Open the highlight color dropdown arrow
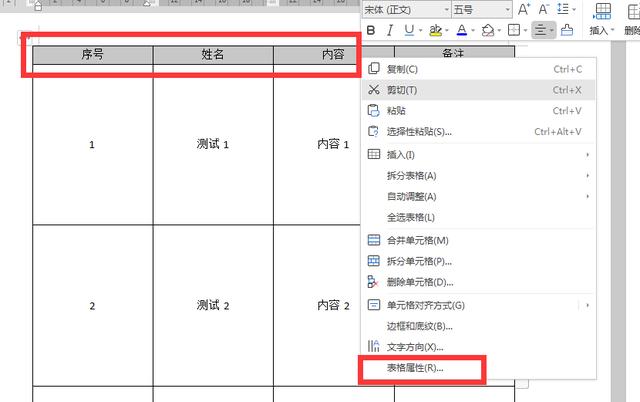This screenshot has height=402, width=640. click(447, 31)
